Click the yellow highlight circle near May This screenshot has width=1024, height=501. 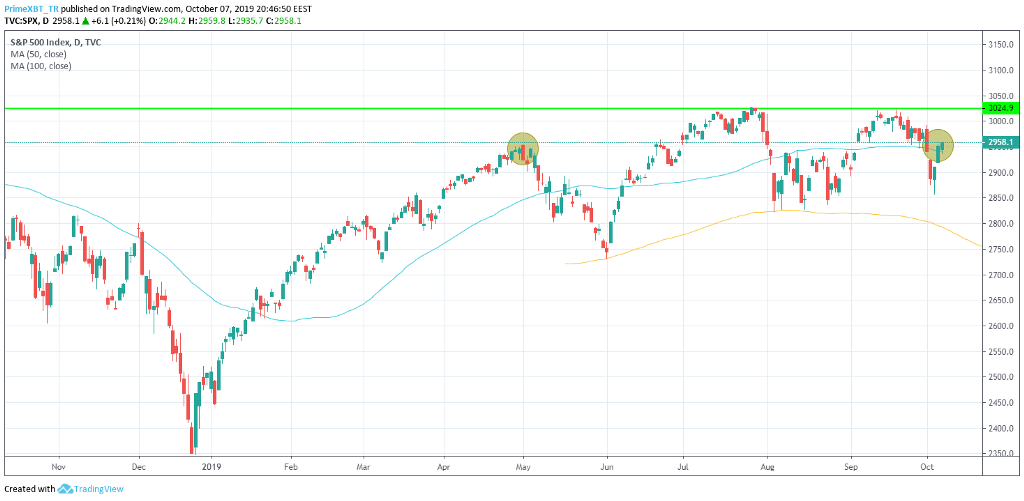coord(523,149)
